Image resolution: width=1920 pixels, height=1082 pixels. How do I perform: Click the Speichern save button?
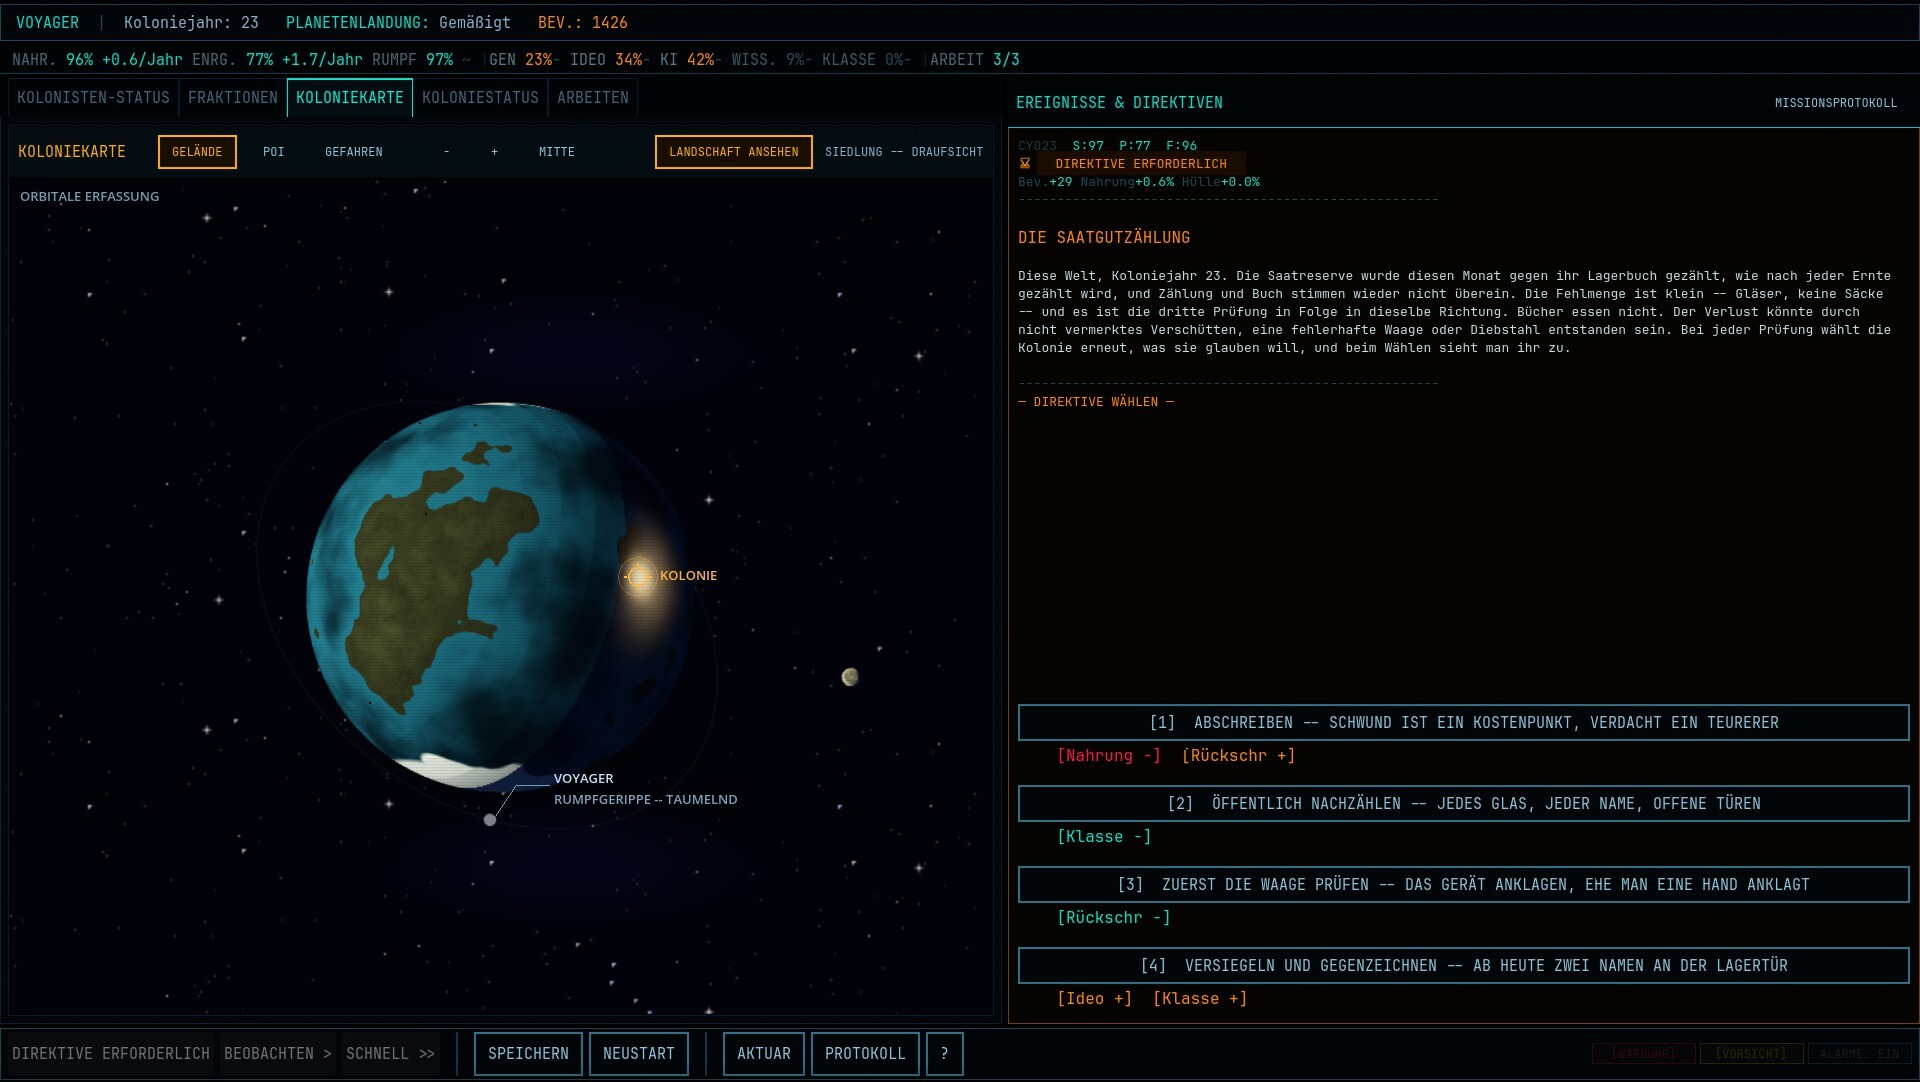528,1054
